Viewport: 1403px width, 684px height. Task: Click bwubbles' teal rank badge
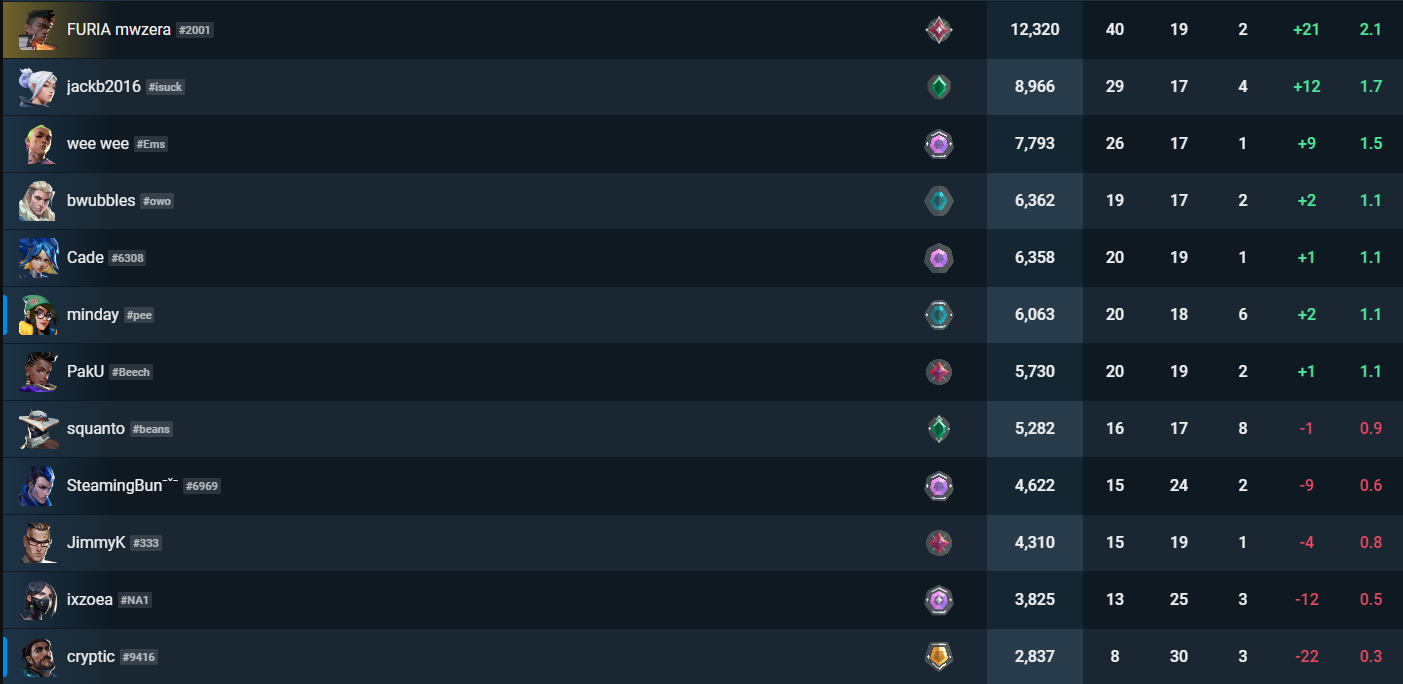(x=938, y=201)
